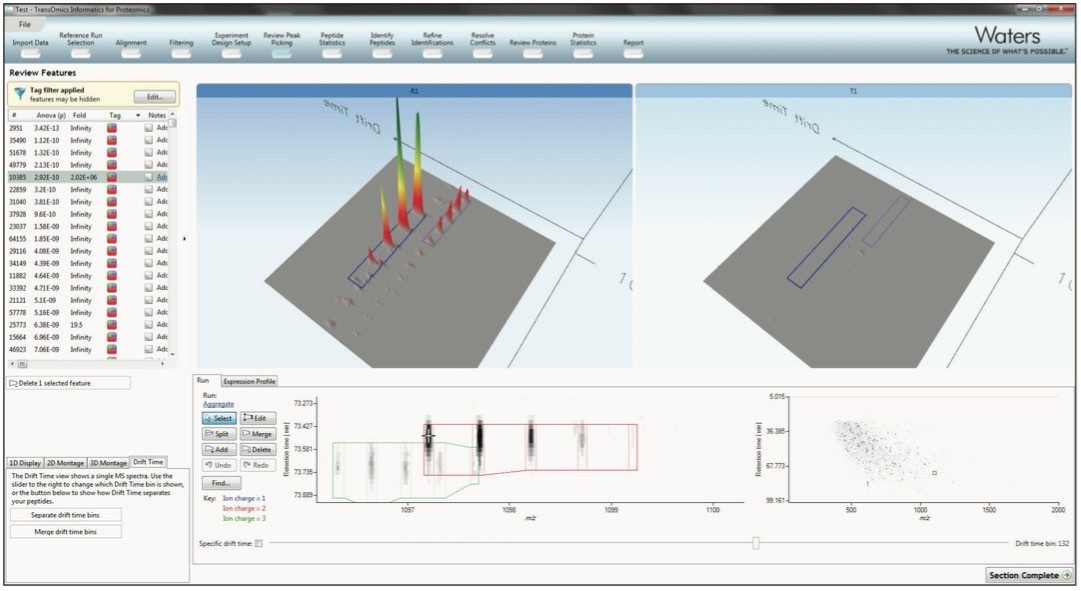Switch to the Expression Profile tab
Screen dimensions: 1081x591
[x=250, y=381]
